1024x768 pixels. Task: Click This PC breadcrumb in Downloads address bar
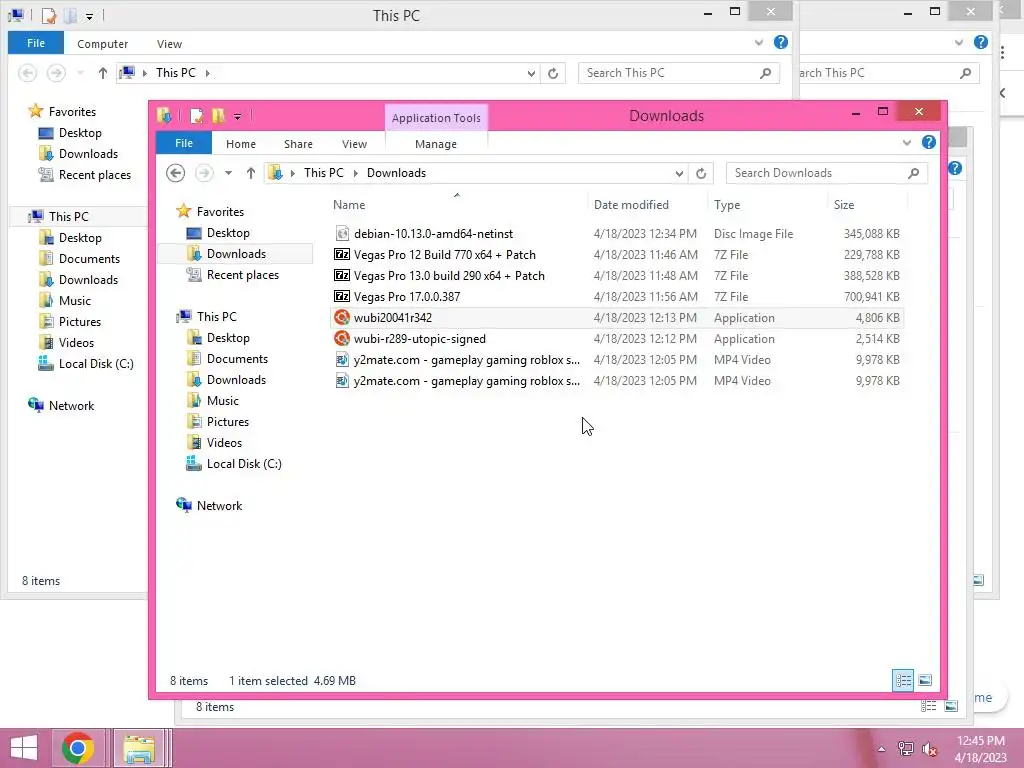(x=323, y=173)
